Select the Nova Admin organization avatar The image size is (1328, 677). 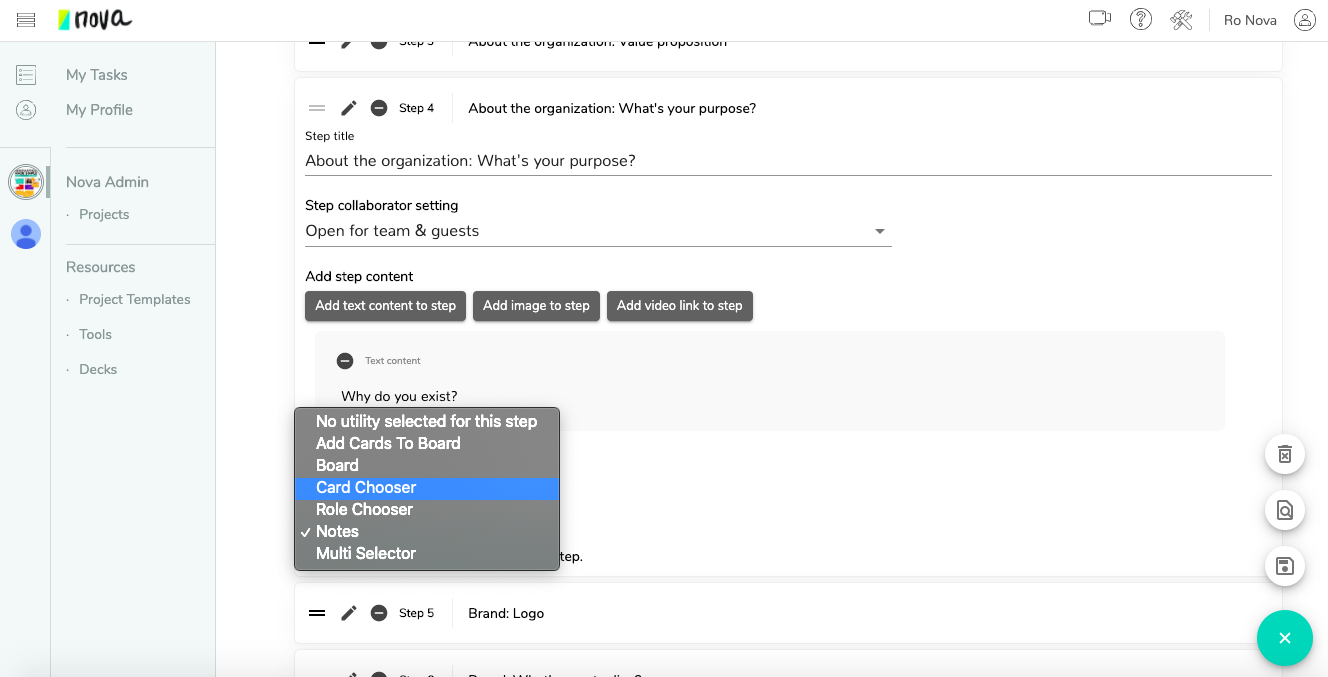coord(26,182)
